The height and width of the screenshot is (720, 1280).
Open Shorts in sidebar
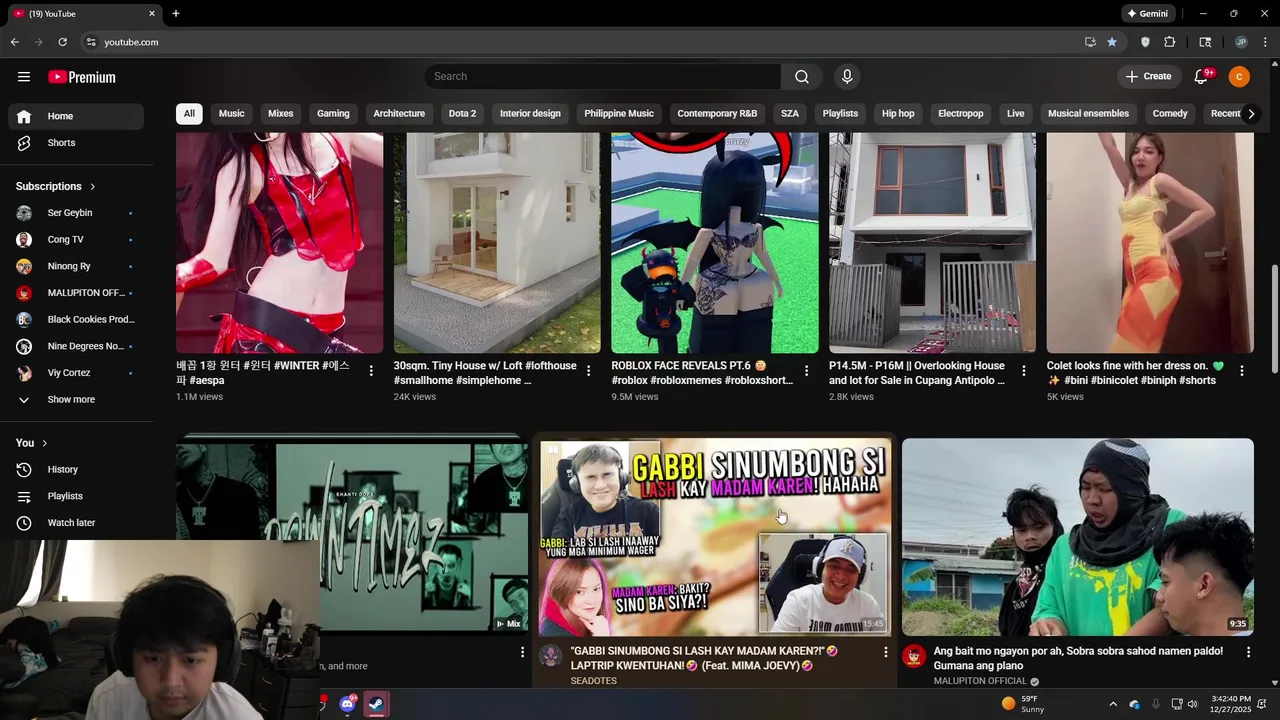point(76,143)
